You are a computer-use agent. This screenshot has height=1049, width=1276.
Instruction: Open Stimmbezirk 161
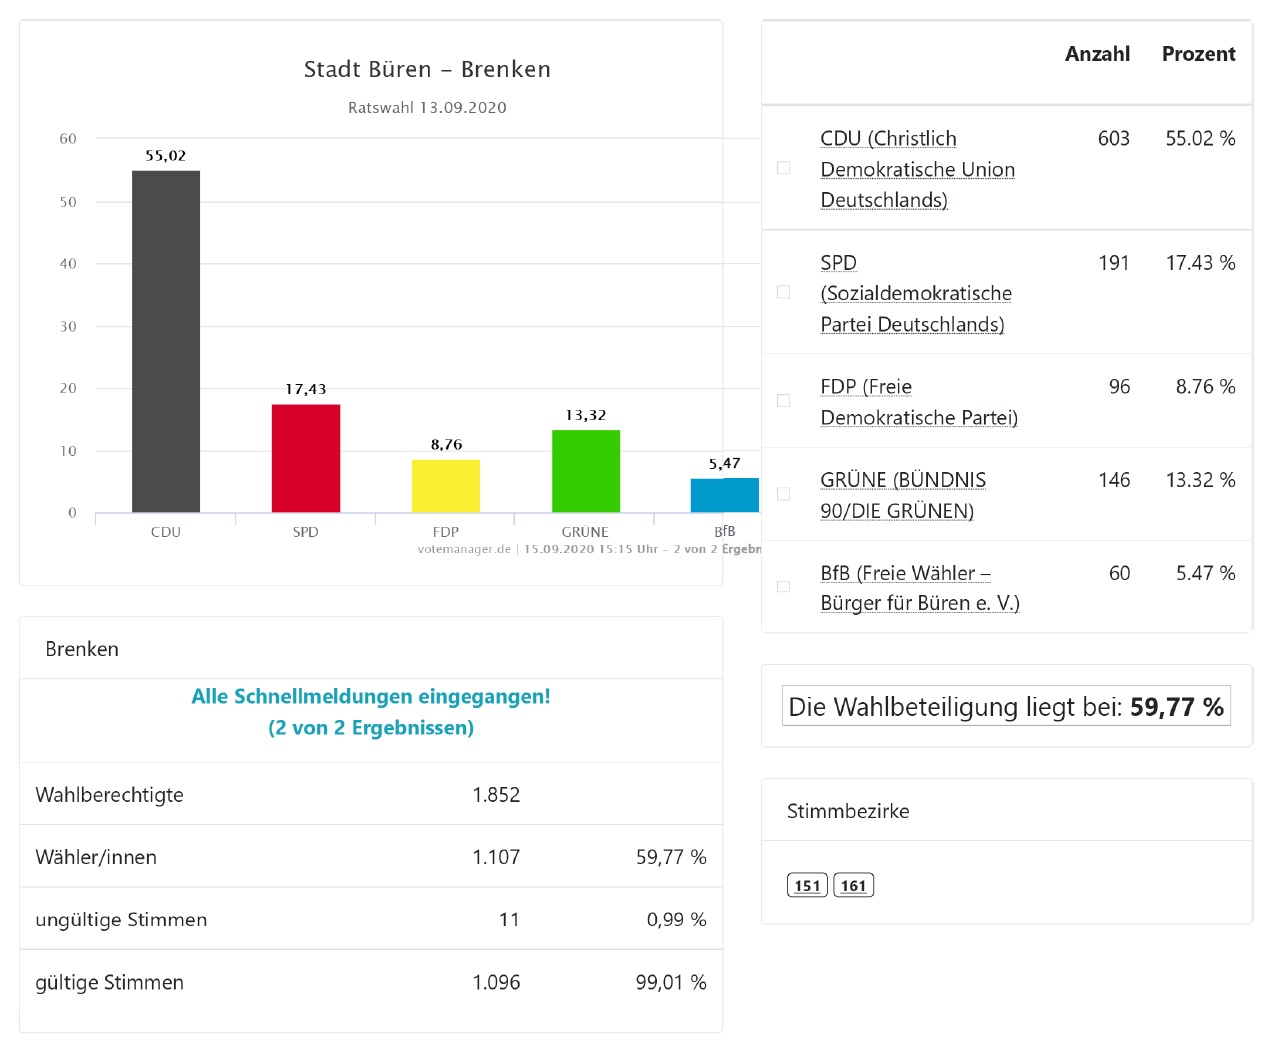point(854,885)
